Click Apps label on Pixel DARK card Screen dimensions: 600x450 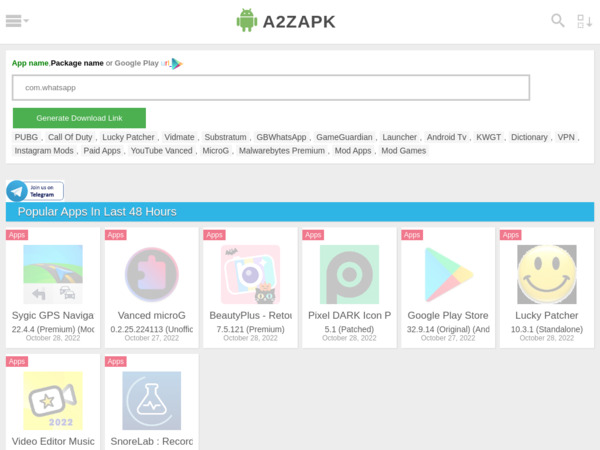tap(313, 235)
